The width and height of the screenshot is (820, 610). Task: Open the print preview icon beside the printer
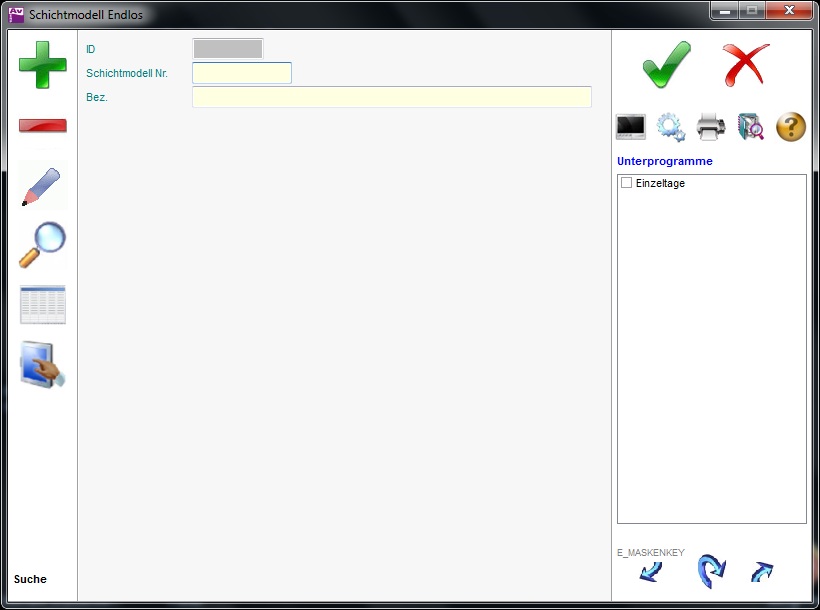pyautogui.click(x=750, y=127)
